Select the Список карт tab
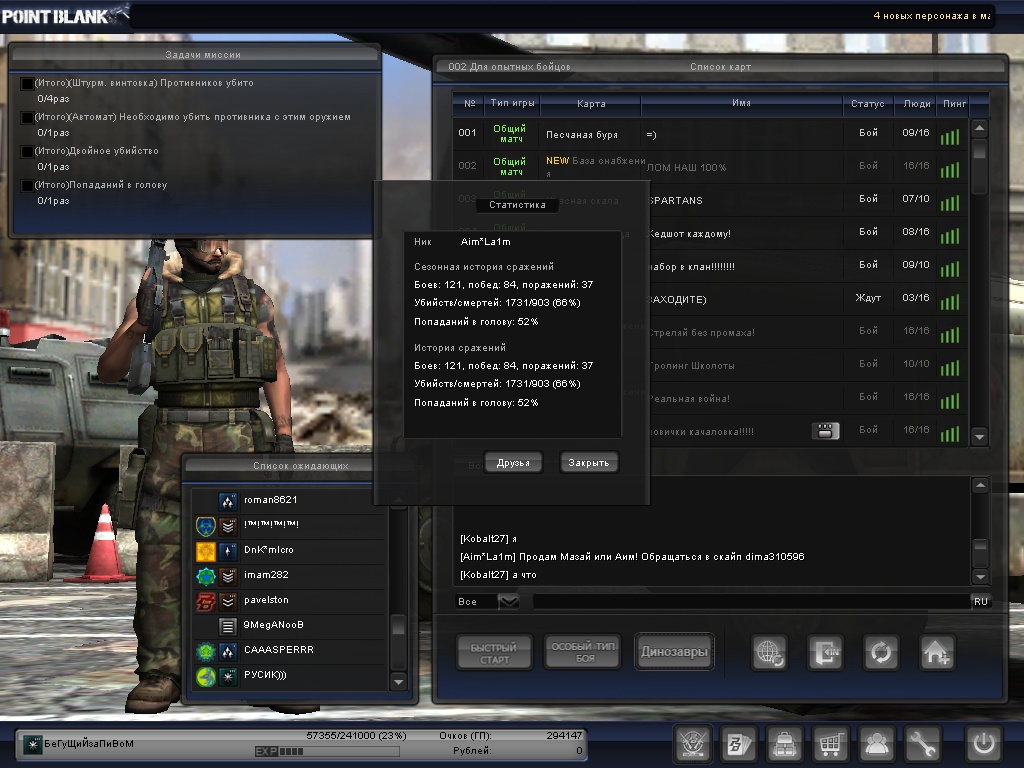Viewport: 1024px width, 768px height. pos(720,67)
